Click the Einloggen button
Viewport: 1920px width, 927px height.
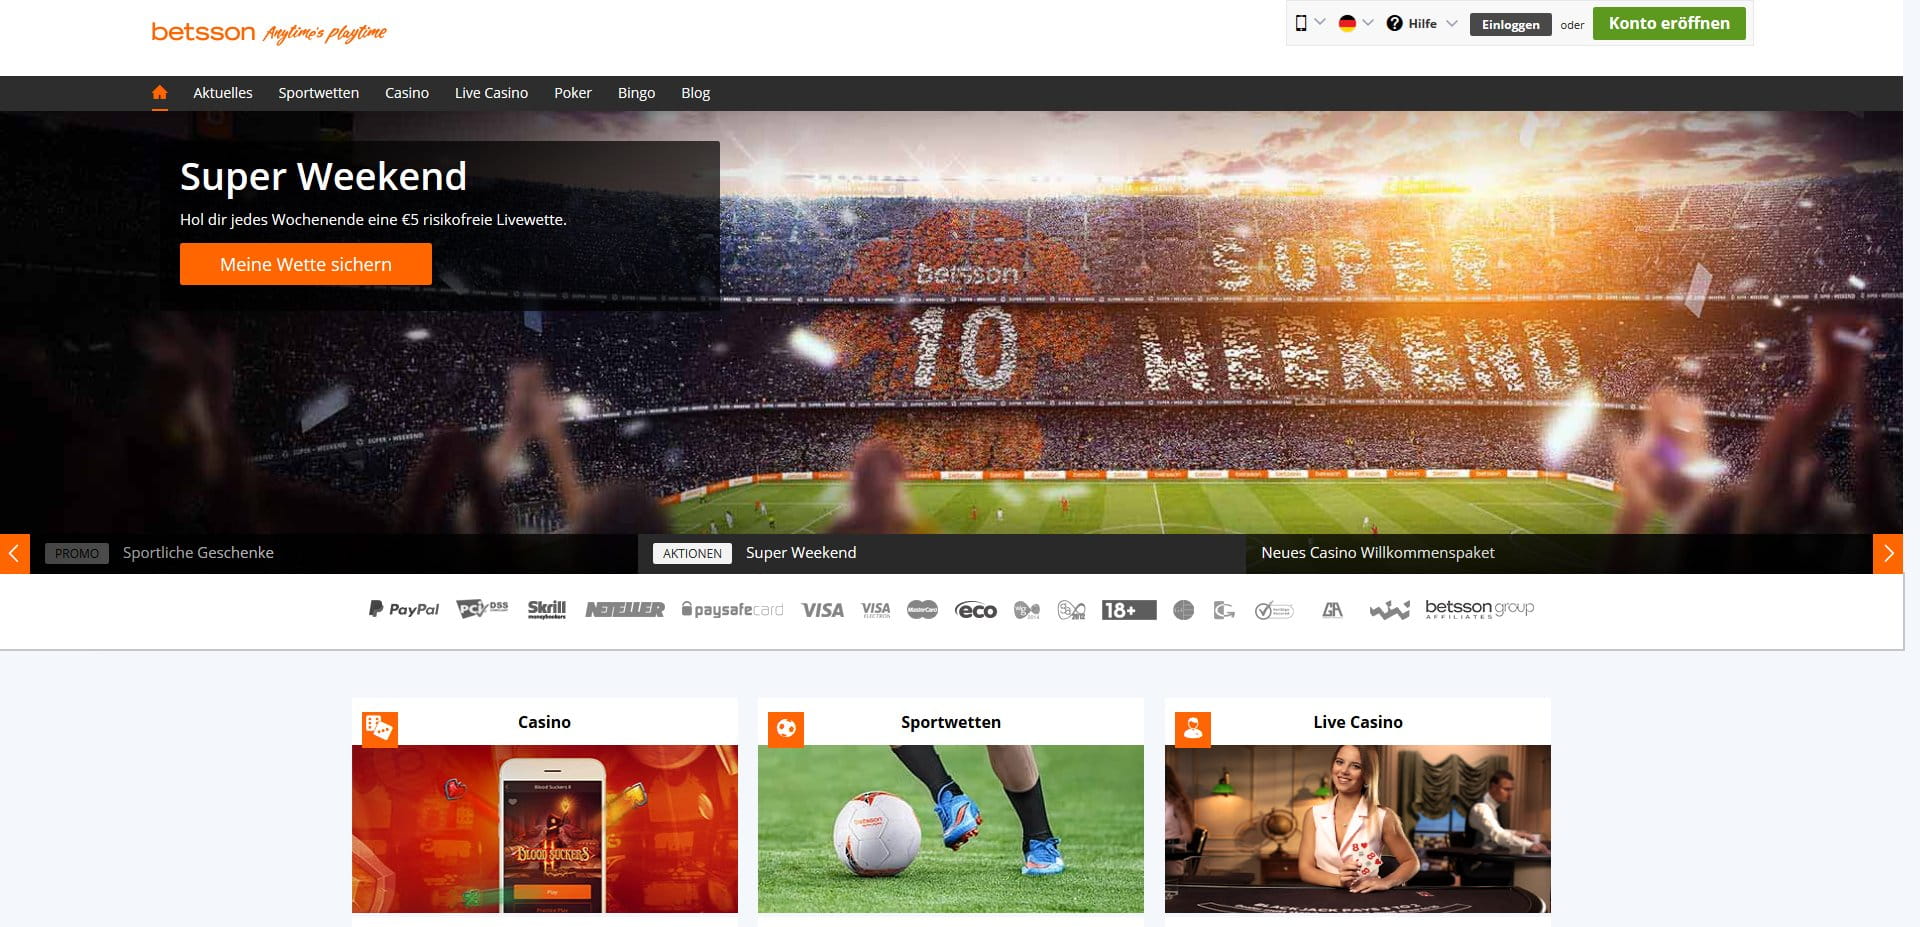1510,24
